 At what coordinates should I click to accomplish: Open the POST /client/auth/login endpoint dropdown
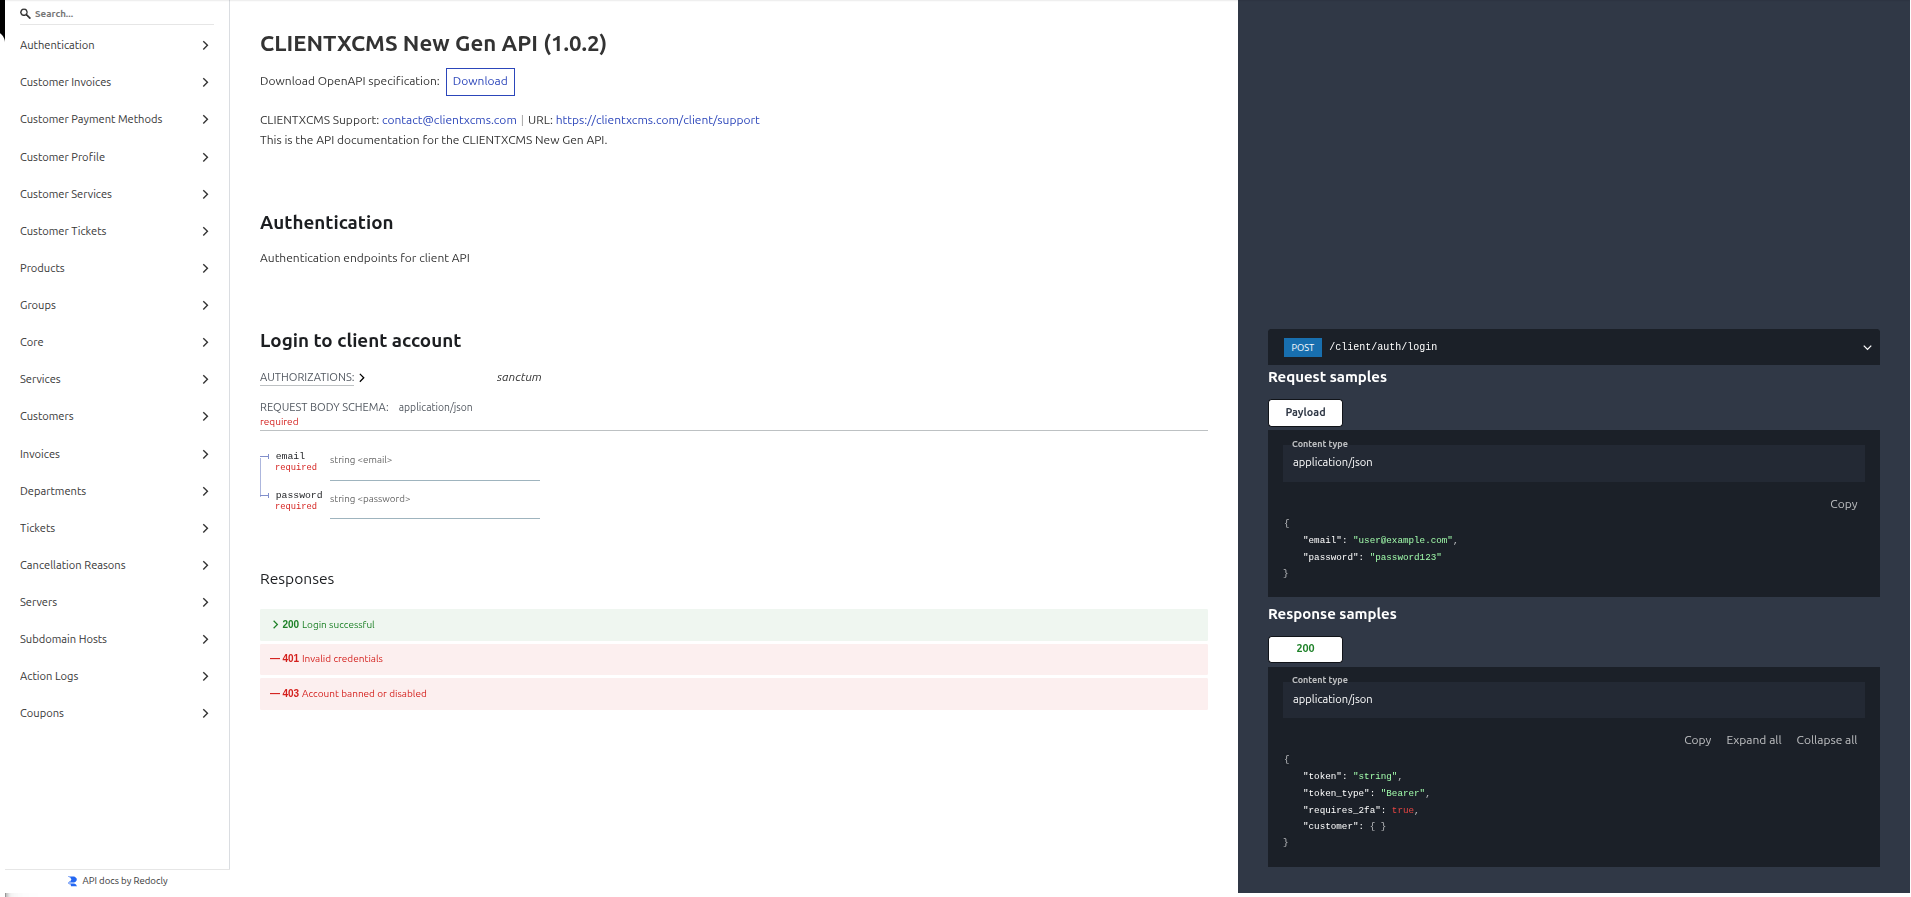tap(1574, 347)
